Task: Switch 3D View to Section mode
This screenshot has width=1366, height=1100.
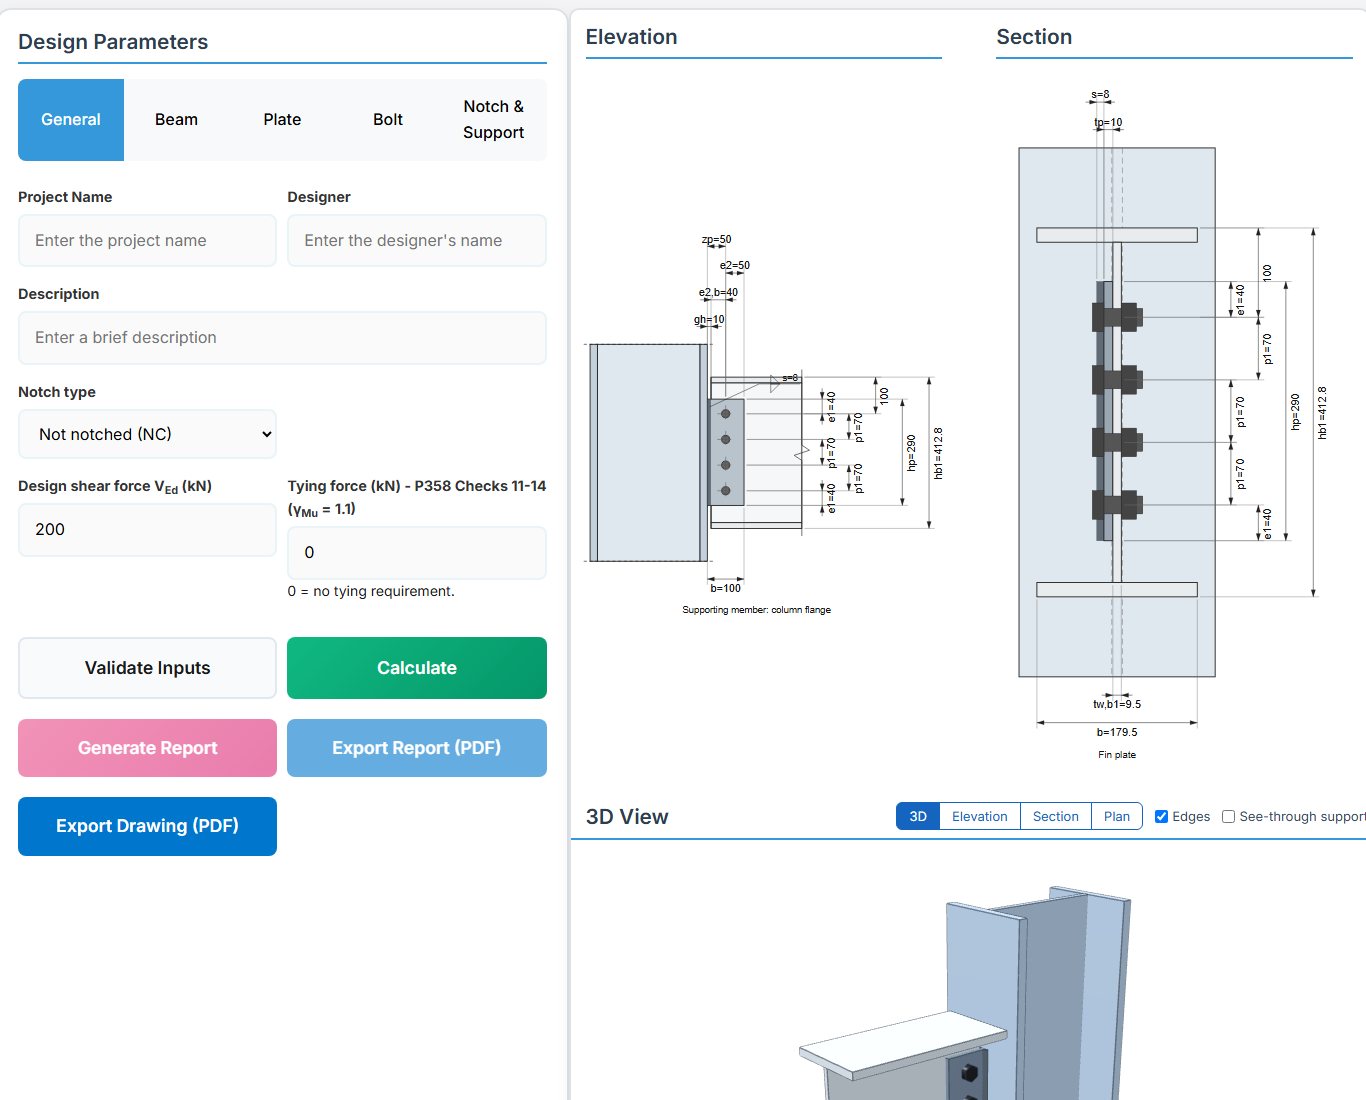Action: click(x=1056, y=817)
